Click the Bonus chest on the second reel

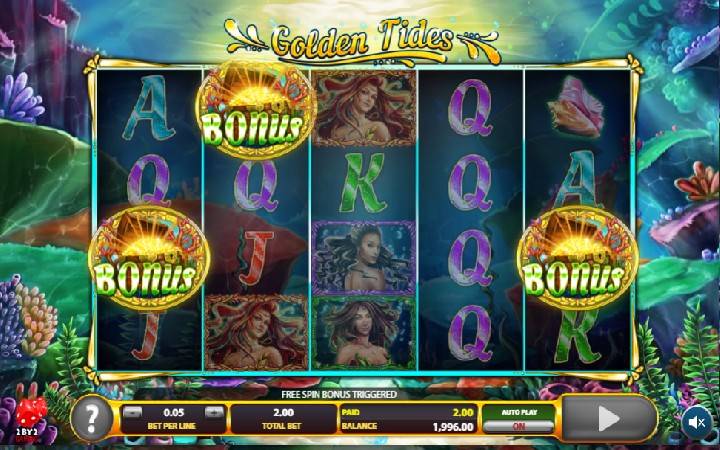[255, 109]
